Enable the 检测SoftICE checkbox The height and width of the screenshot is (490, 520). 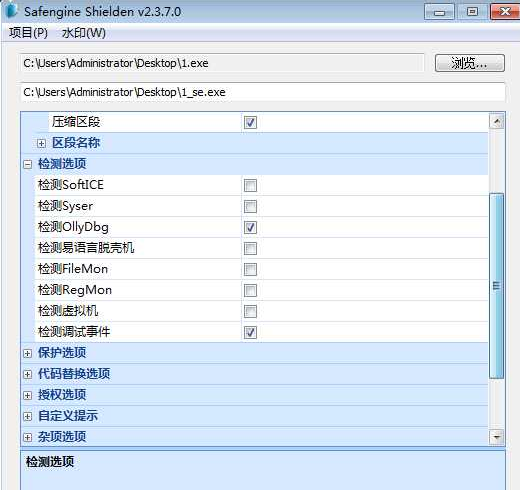pos(250,185)
